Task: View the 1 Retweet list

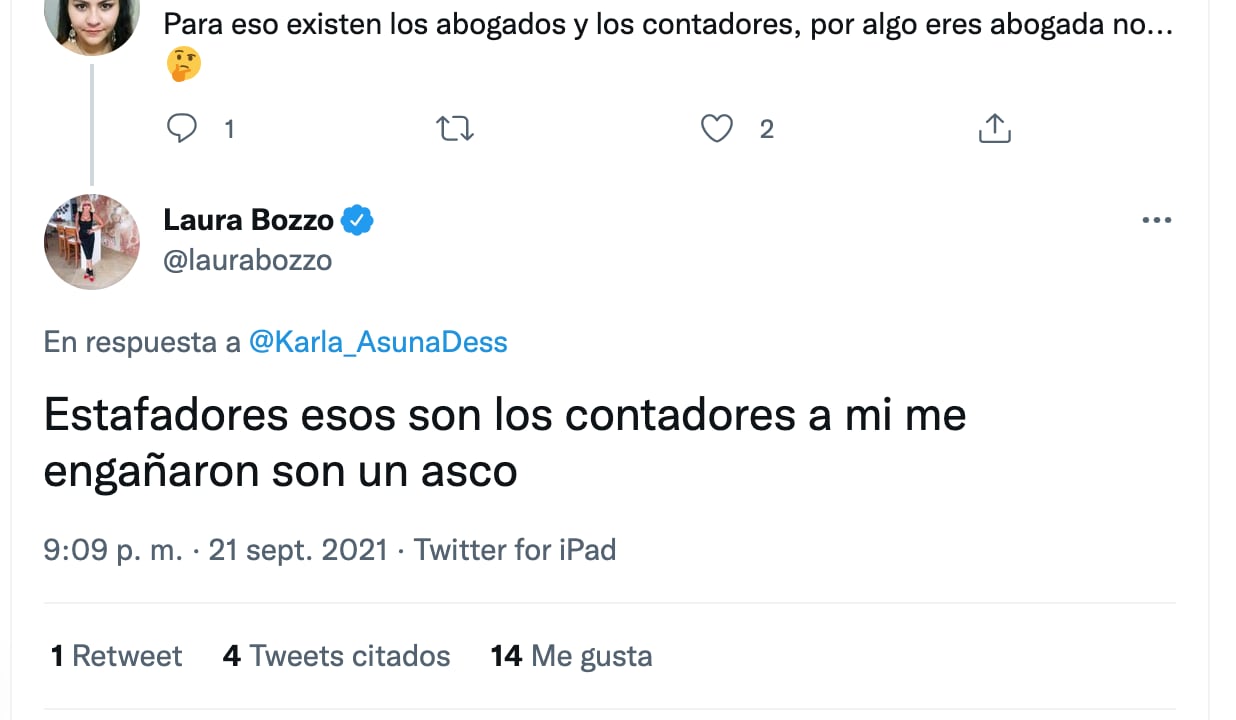Action: point(115,655)
